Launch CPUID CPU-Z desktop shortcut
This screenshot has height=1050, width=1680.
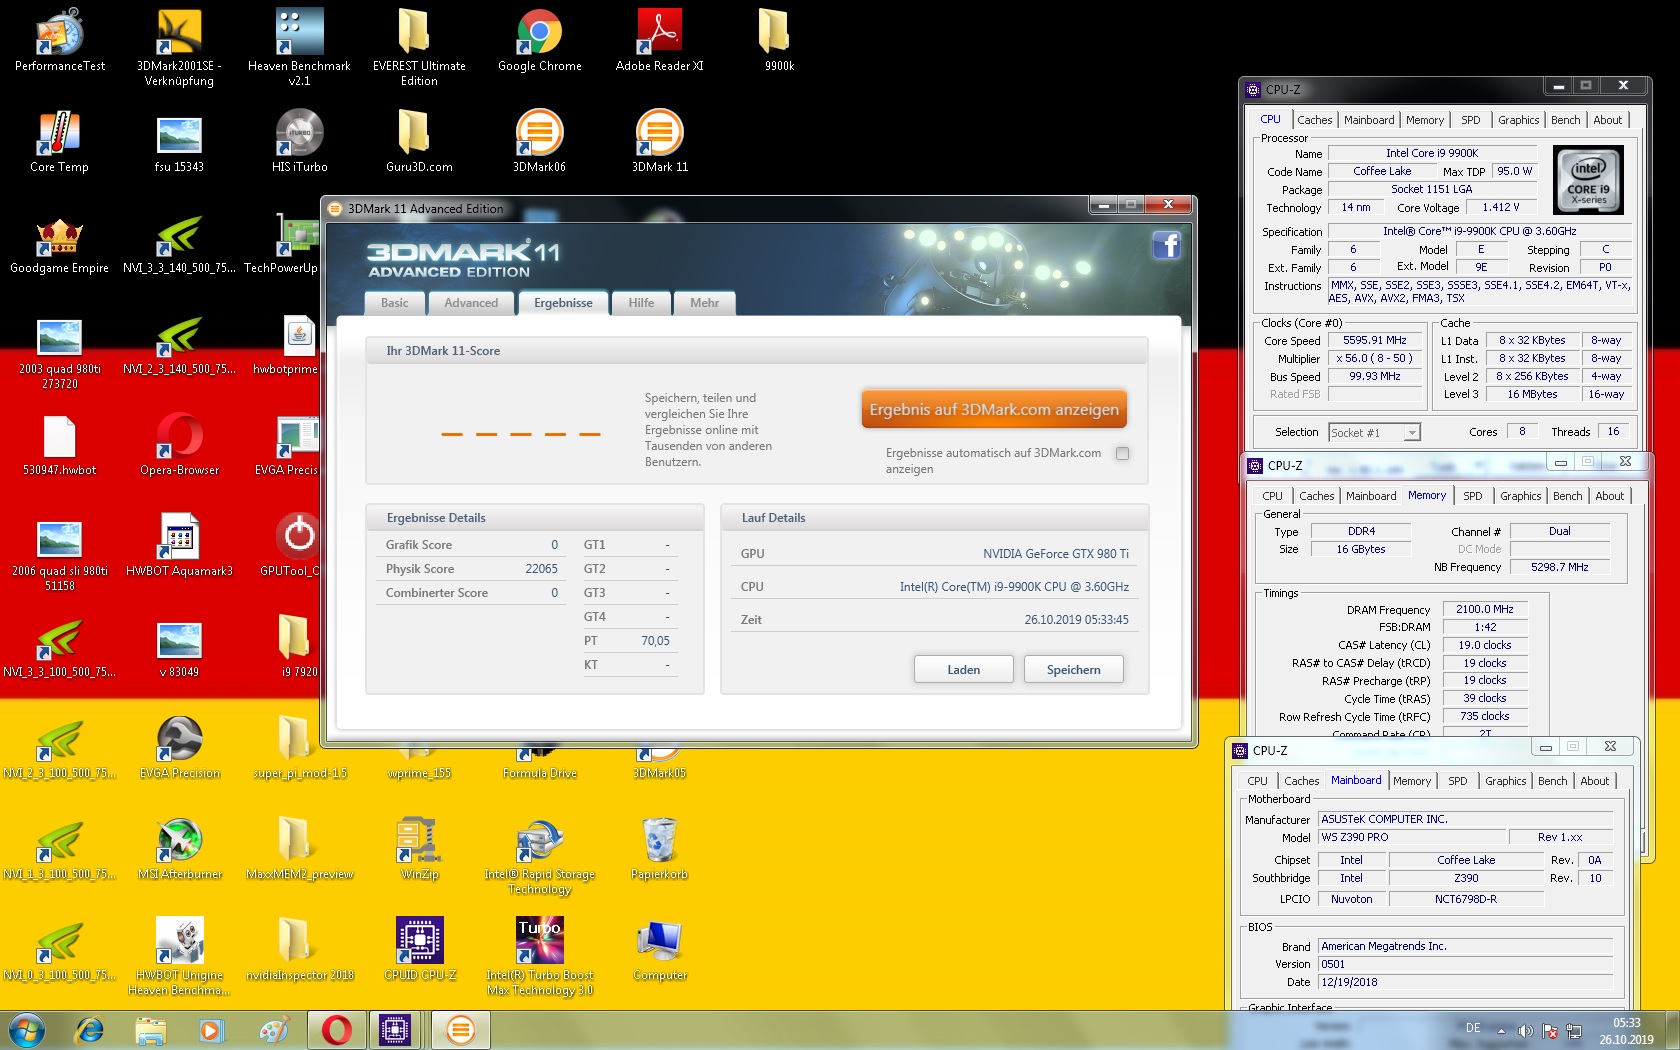[419, 950]
